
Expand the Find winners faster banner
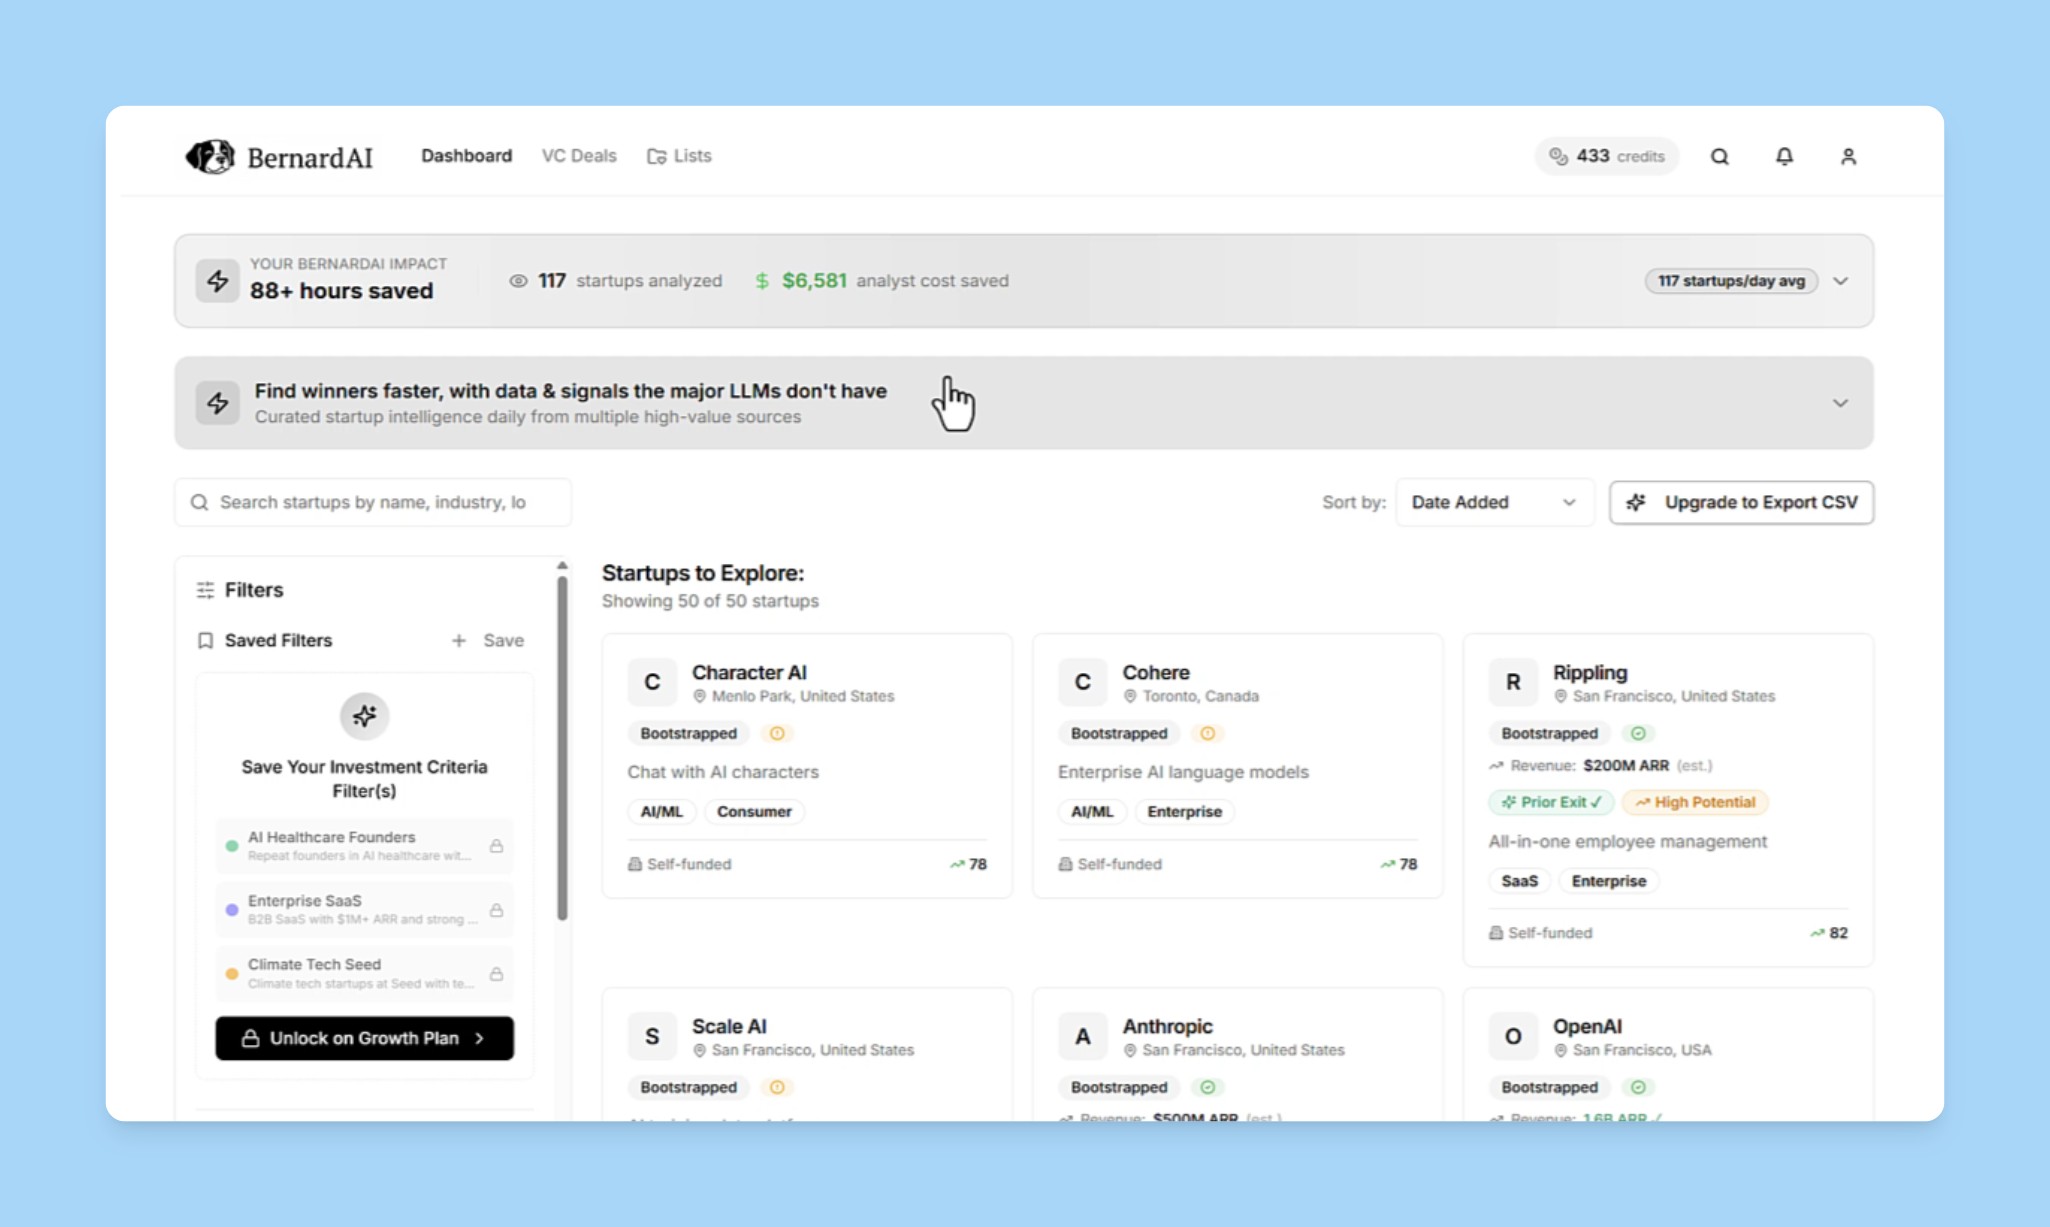point(1840,403)
